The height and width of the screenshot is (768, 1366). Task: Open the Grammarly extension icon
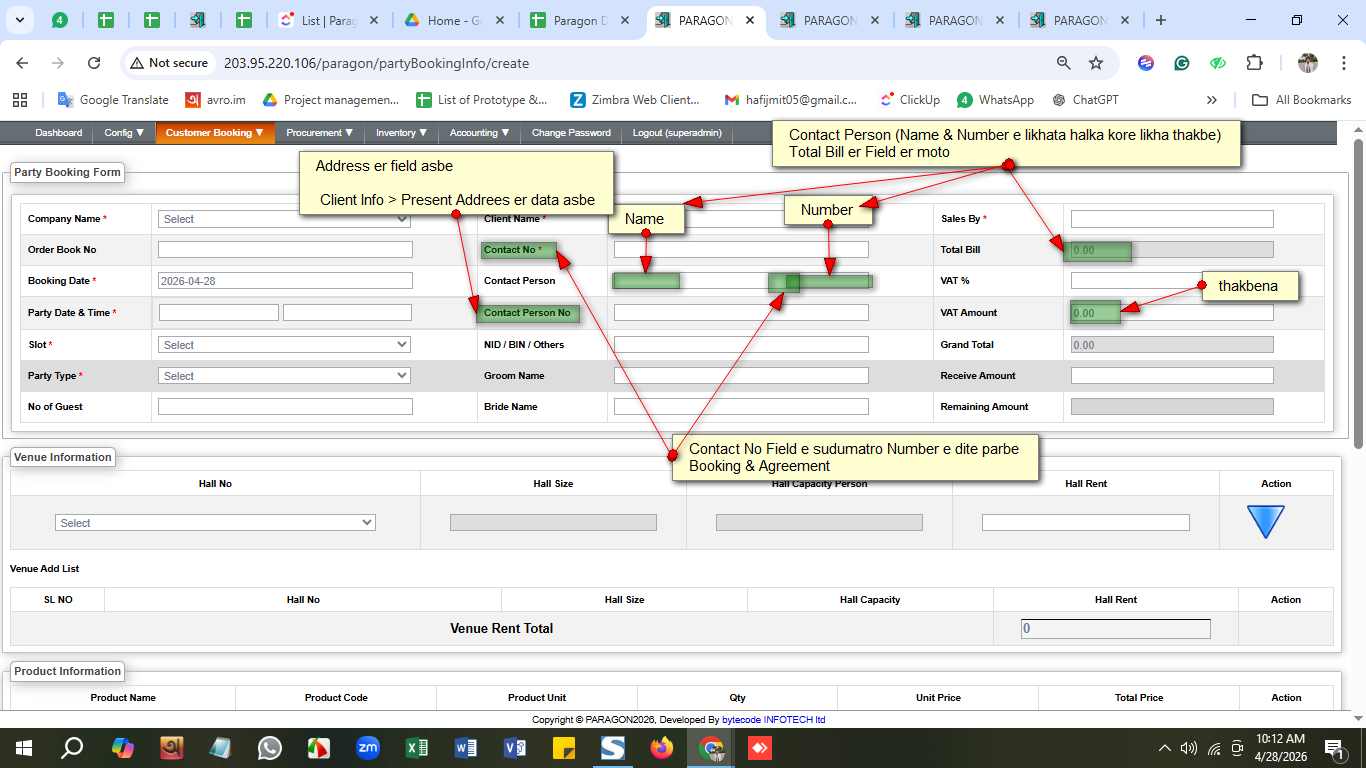coord(1182,63)
